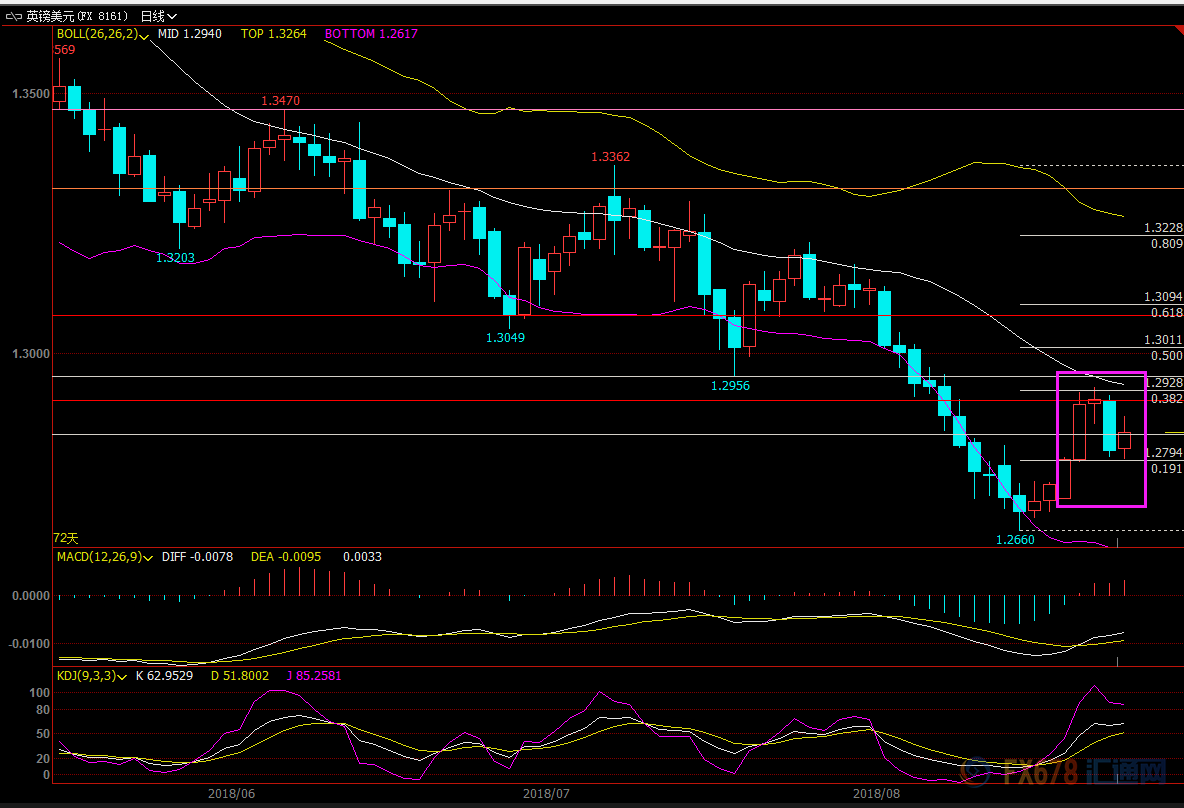Click the 1.3470 high price label
This screenshot has height=808, width=1184.
pyautogui.click(x=281, y=100)
